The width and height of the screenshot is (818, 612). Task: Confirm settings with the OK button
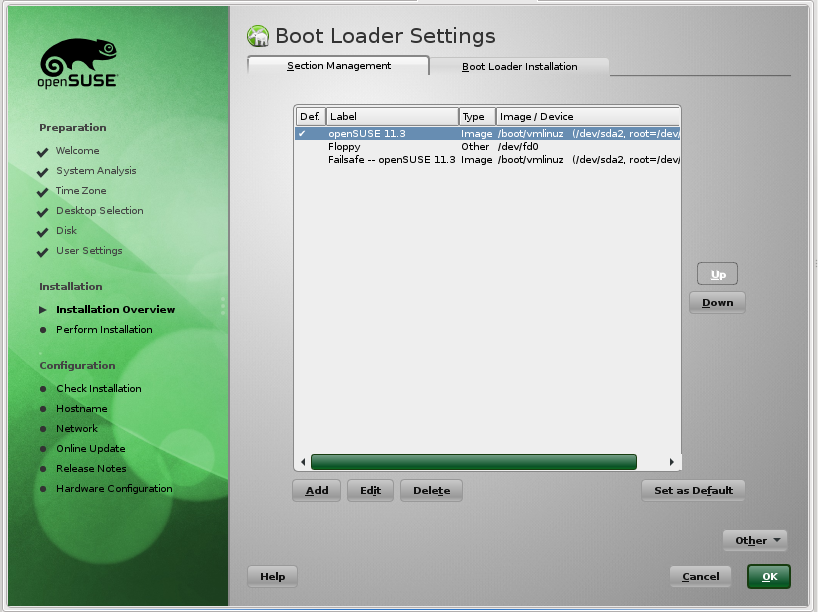pyautogui.click(x=769, y=577)
